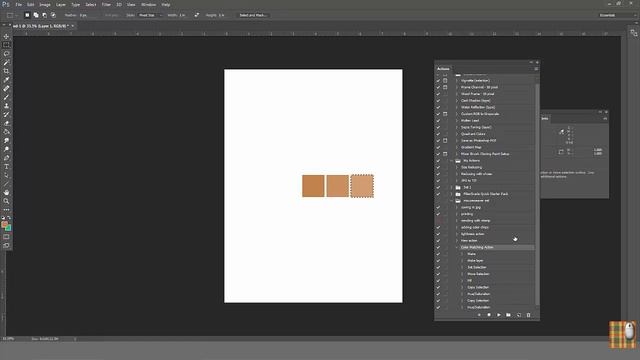Select the Paint Bucket tool
The height and width of the screenshot is (360, 640).
(6, 132)
